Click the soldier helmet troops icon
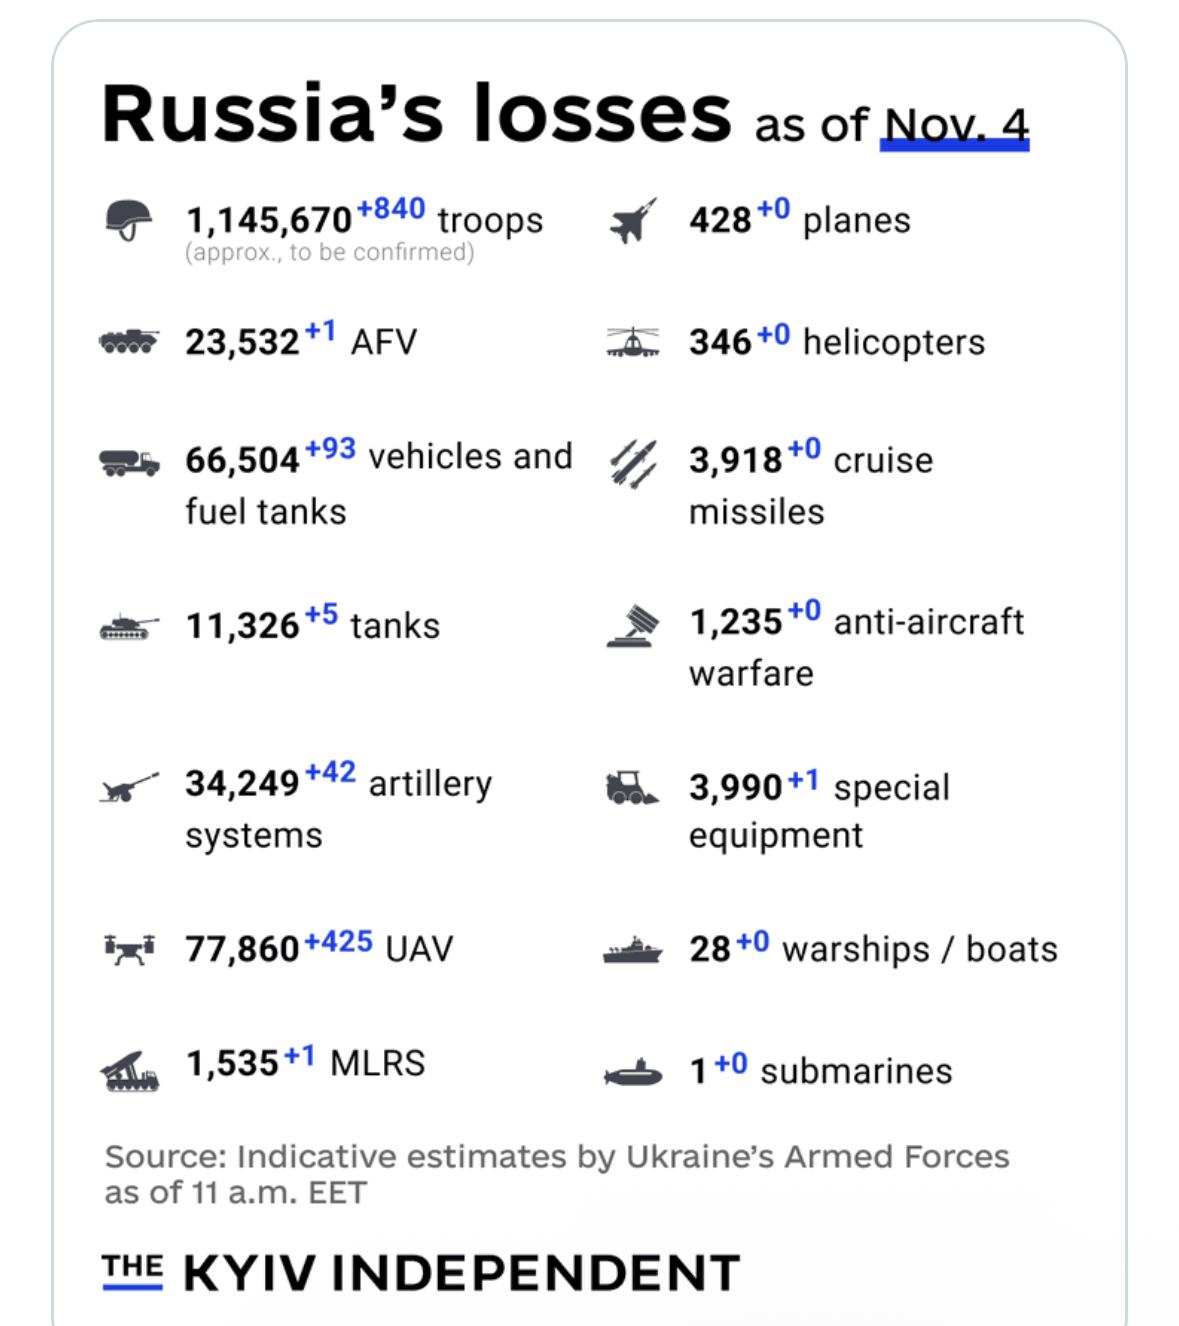This screenshot has height=1326, width=1179. coord(128,219)
